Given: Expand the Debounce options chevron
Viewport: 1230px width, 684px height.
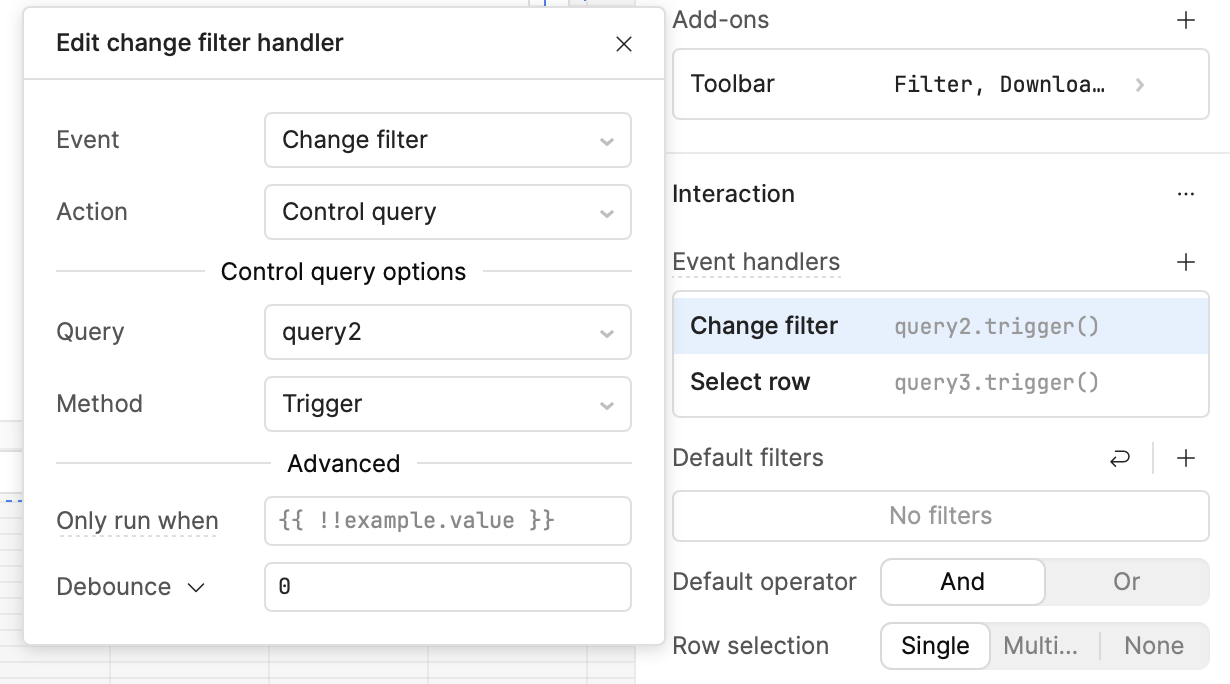Looking at the screenshot, I should click(196, 587).
